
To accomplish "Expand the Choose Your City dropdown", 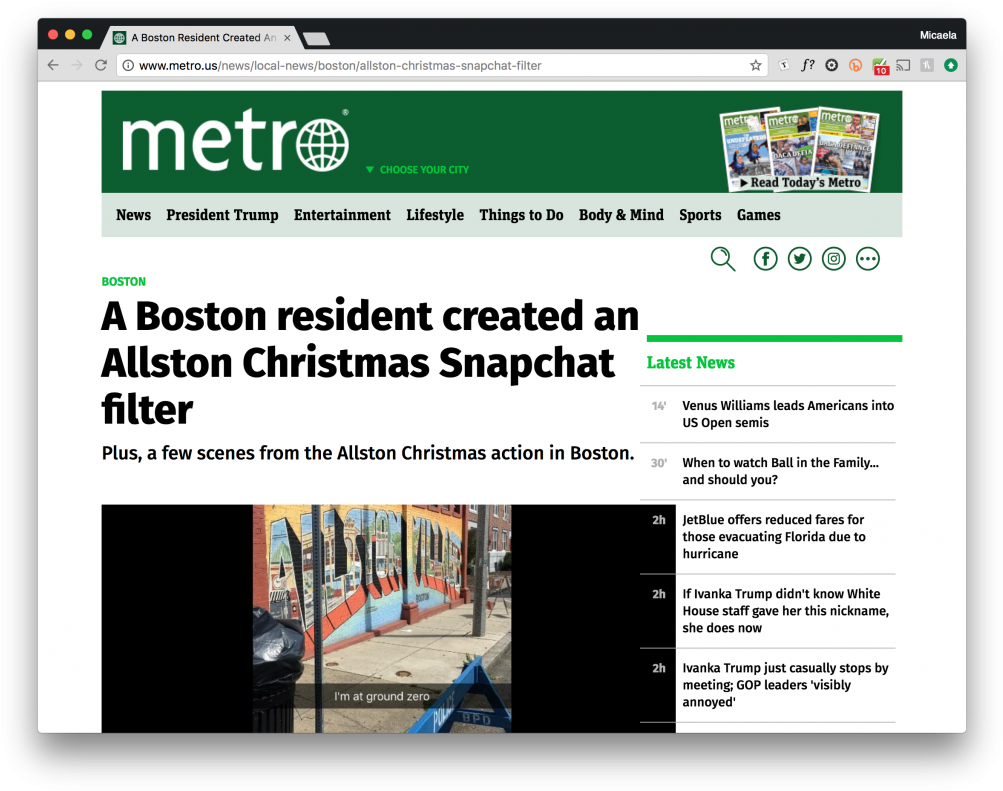I will [417, 169].
